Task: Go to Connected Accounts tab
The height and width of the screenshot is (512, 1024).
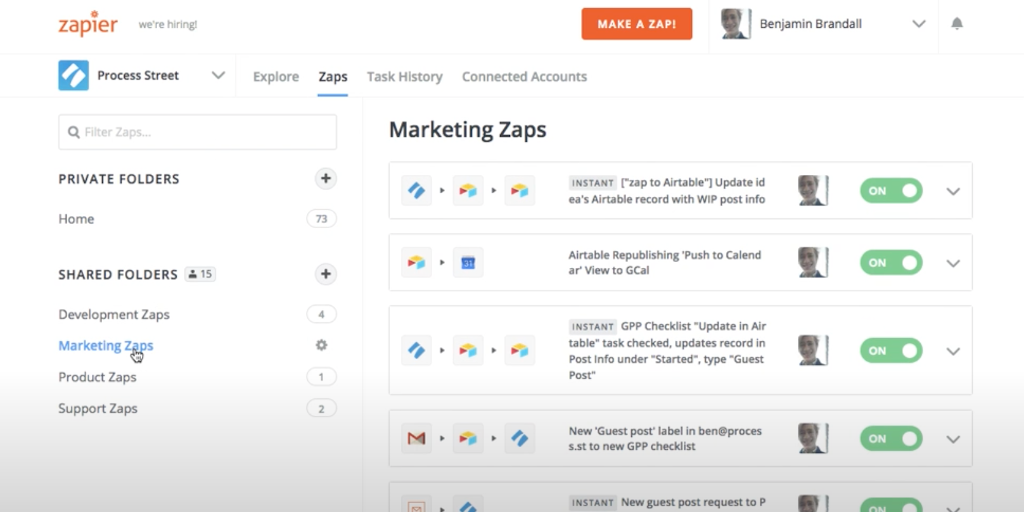Action: (x=524, y=77)
